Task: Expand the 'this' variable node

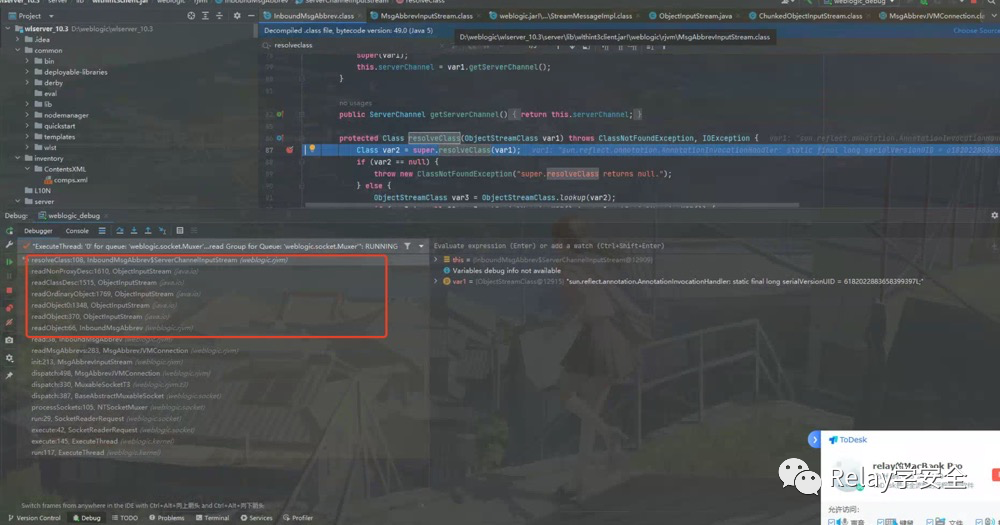Action: pos(436,260)
